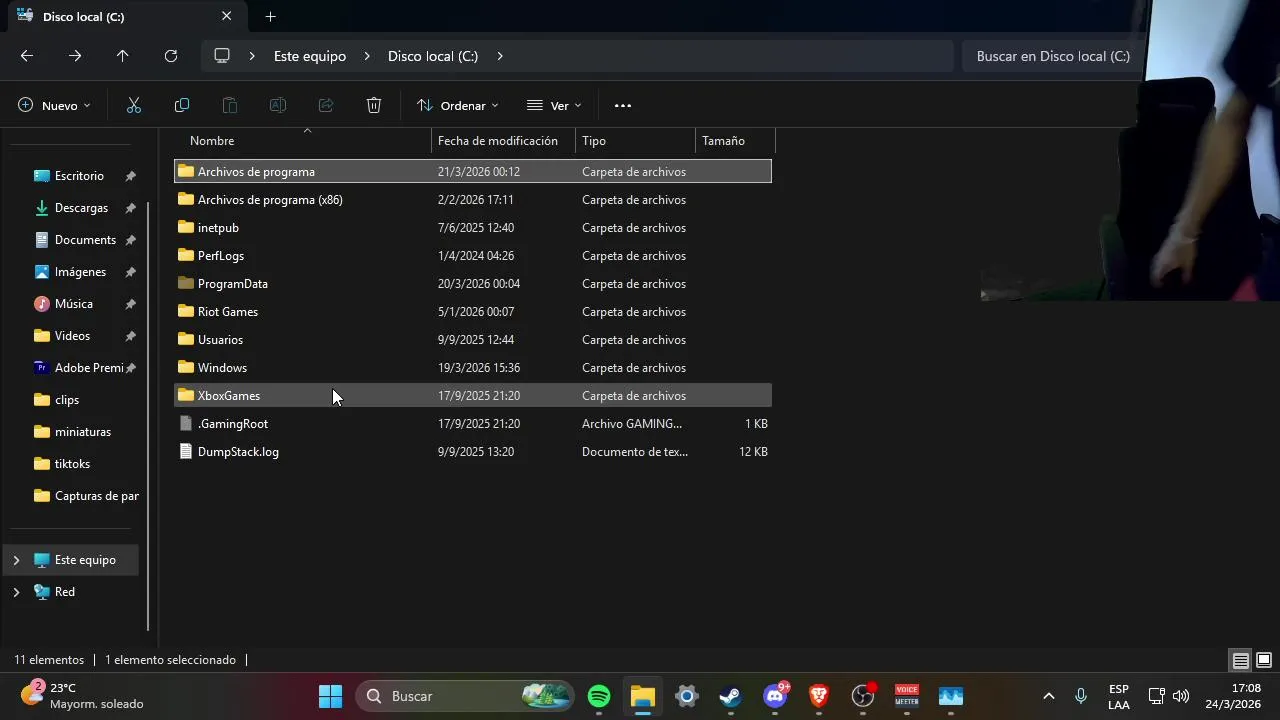Click the Copy icon in toolbar

[182, 105]
